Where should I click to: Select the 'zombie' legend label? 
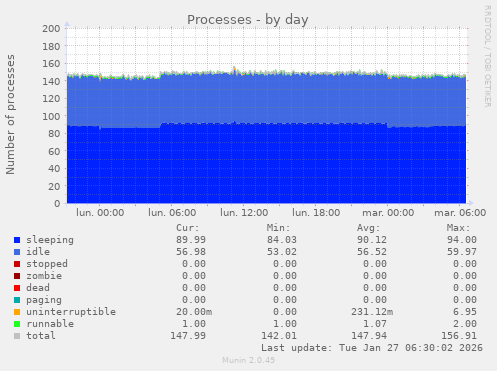point(44,276)
